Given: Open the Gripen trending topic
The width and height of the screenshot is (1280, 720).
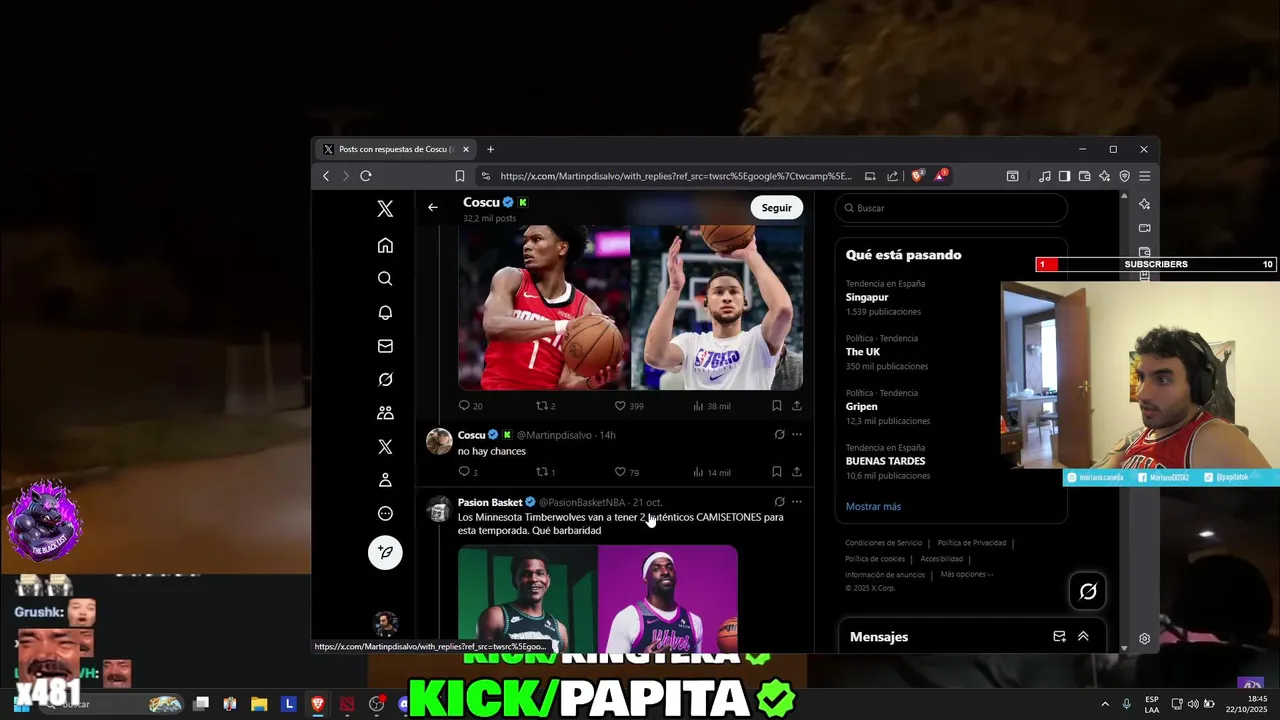Looking at the screenshot, I should [x=862, y=407].
